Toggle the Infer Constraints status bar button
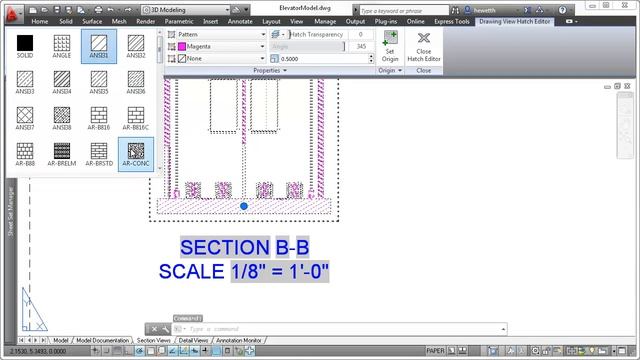Viewport: 640px width, 360px height. point(96,351)
